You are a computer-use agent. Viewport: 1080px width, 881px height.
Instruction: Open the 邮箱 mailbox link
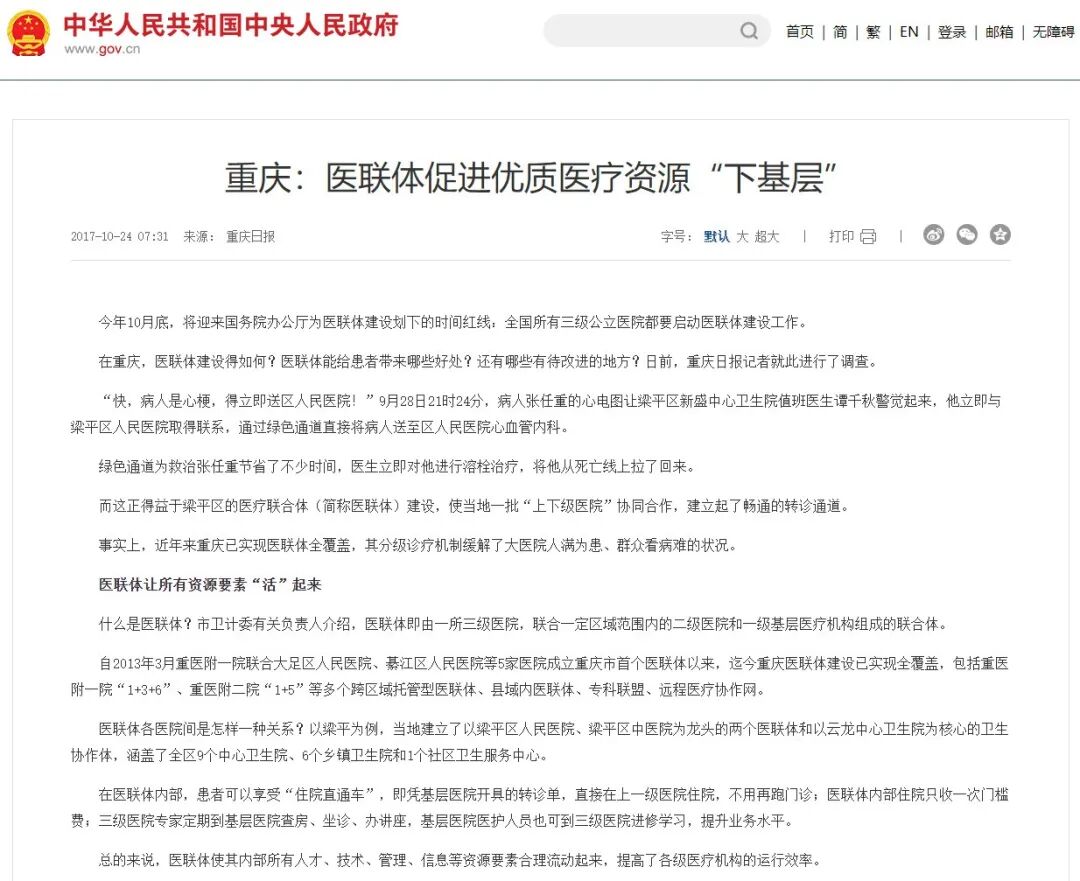(x=999, y=32)
